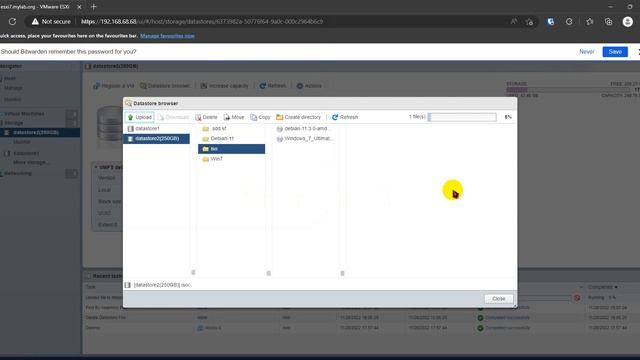The height and width of the screenshot is (360, 640).
Task: Click the storage capacity usage bar
Action: [x=568, y=90]
